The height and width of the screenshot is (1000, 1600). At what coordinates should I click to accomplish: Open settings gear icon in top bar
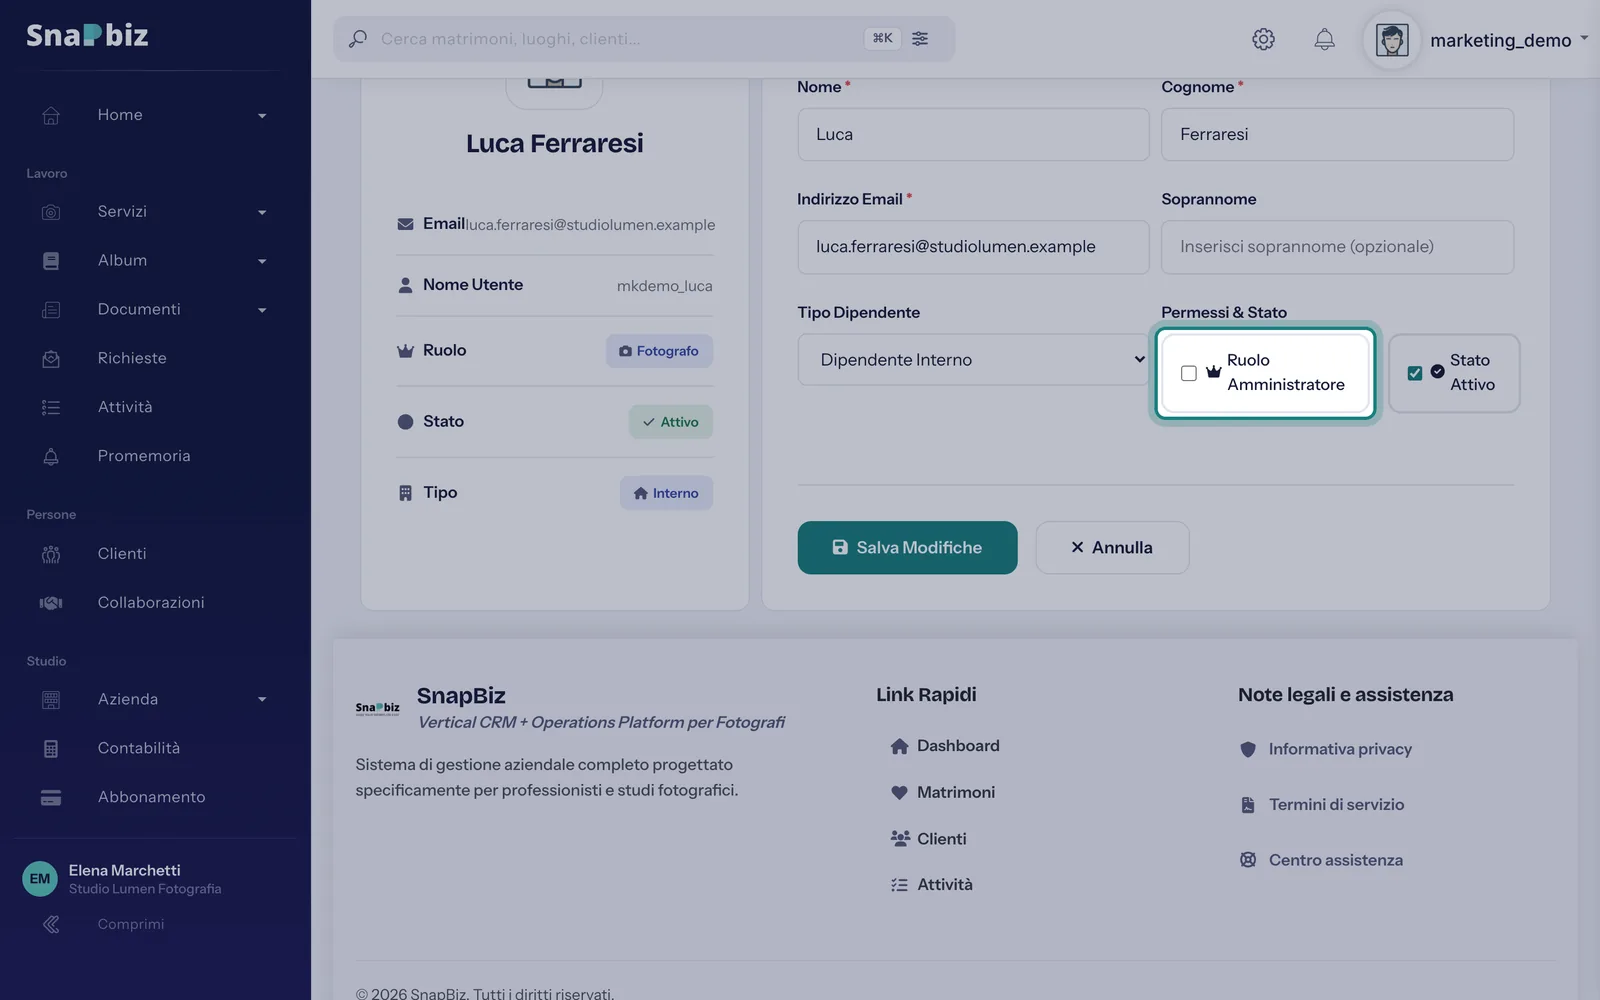(x=1263, y=39)
